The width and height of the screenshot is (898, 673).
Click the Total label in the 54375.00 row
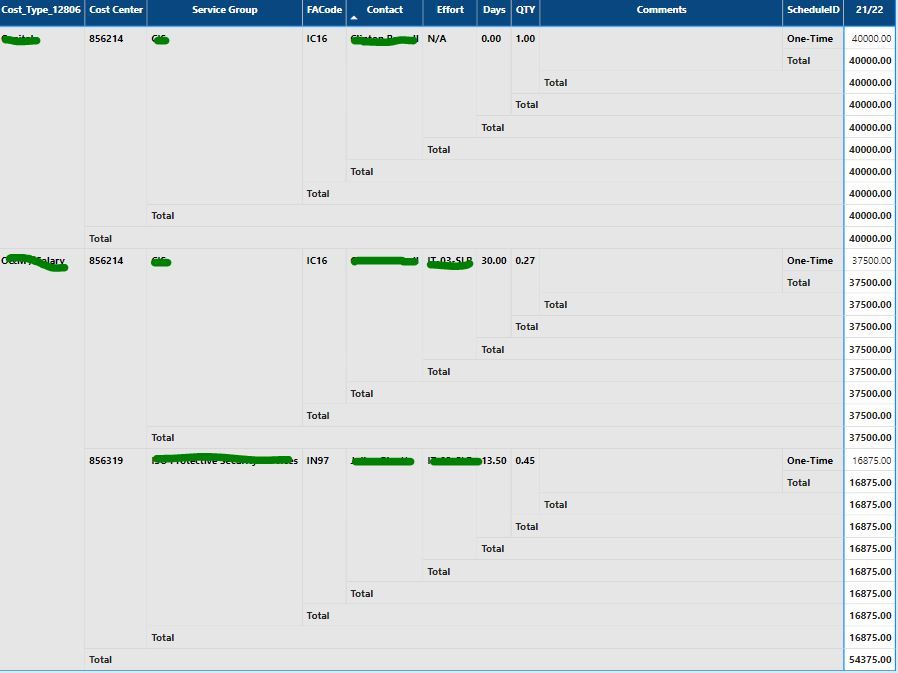tap(100, 660)
